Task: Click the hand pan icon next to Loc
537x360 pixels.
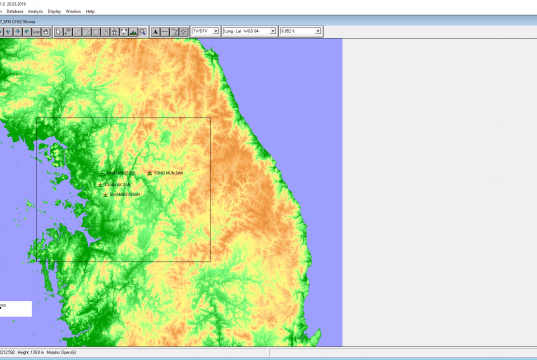Action: click(x=46, y=32)
